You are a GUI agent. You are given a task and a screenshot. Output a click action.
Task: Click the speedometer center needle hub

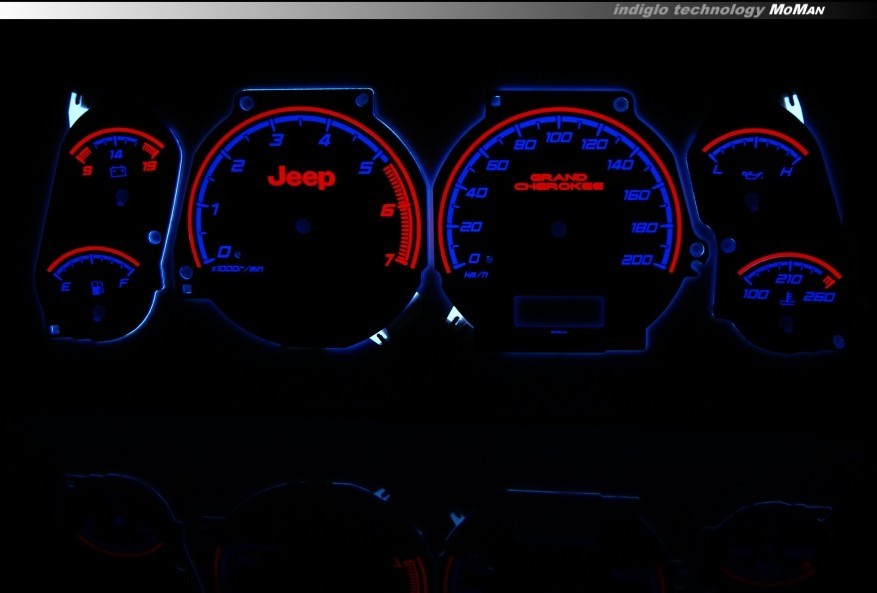(558, 229)
